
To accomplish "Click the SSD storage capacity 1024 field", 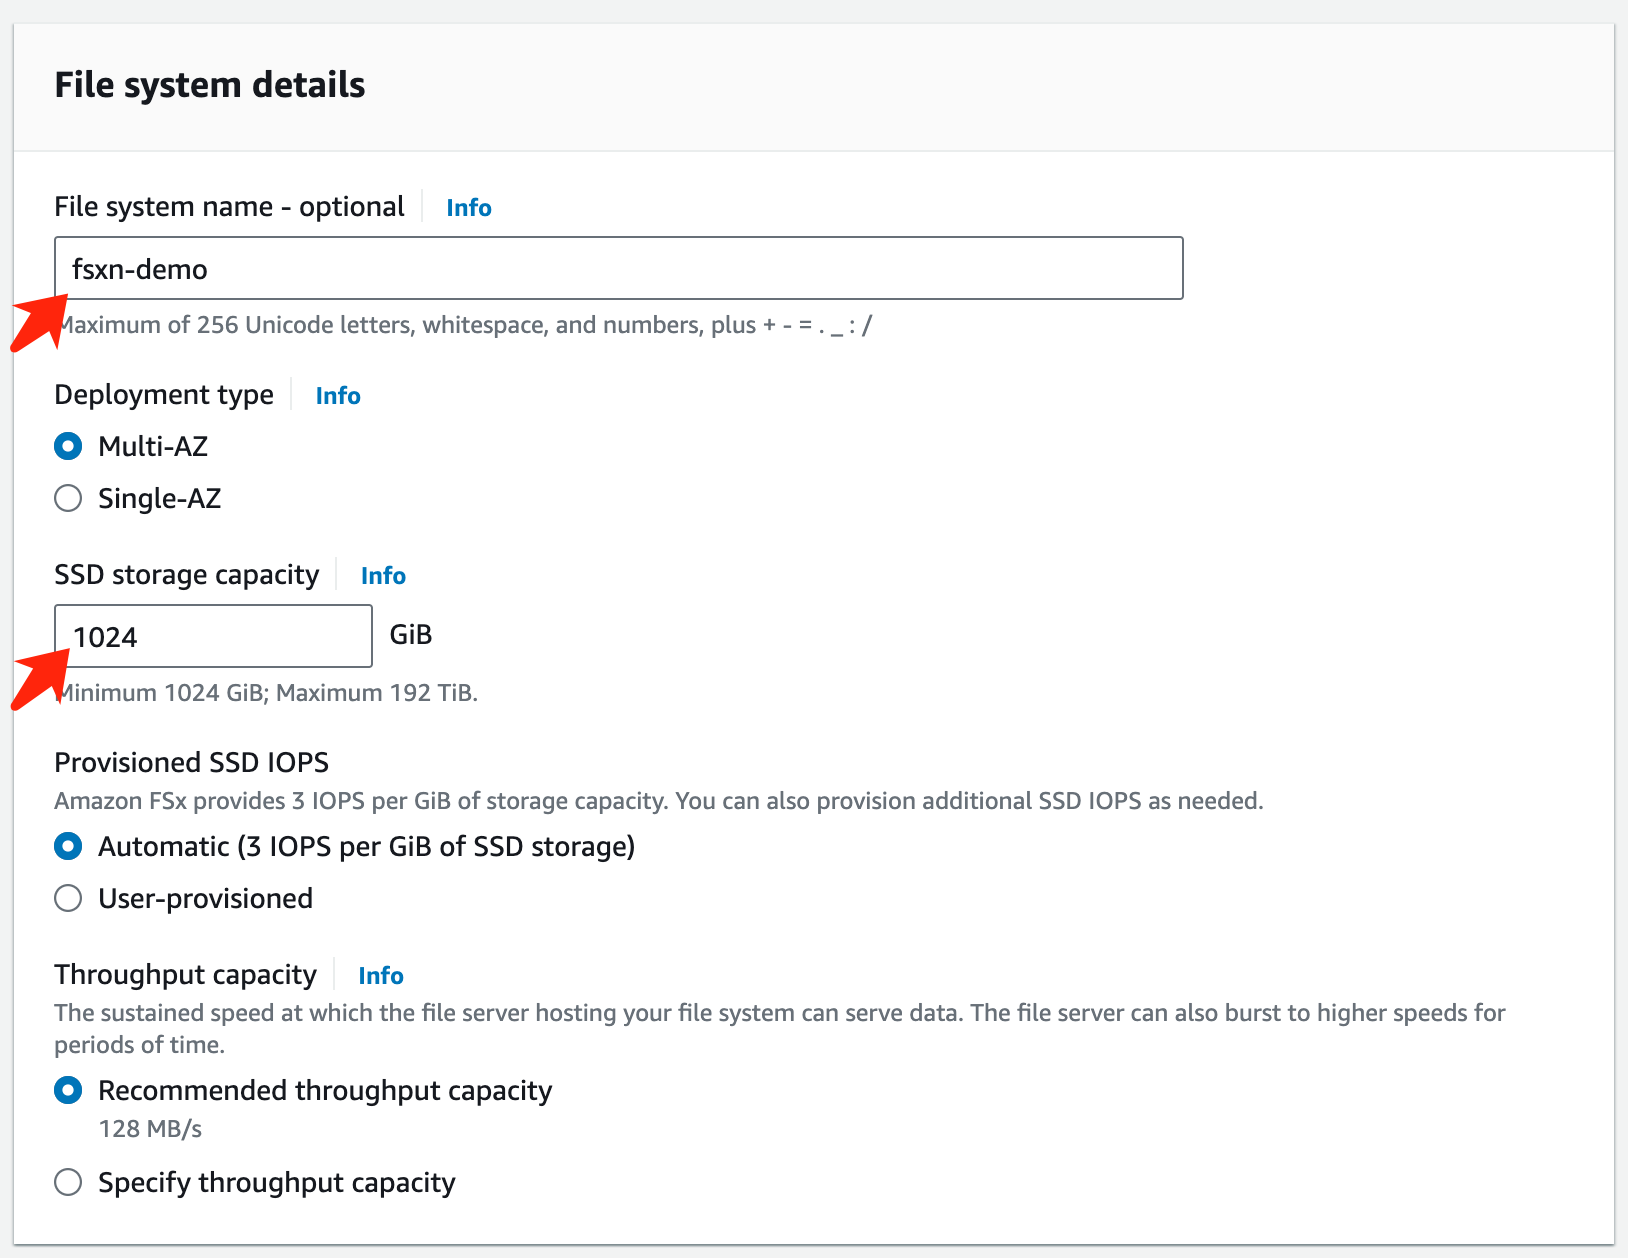I will pos(212,636).
